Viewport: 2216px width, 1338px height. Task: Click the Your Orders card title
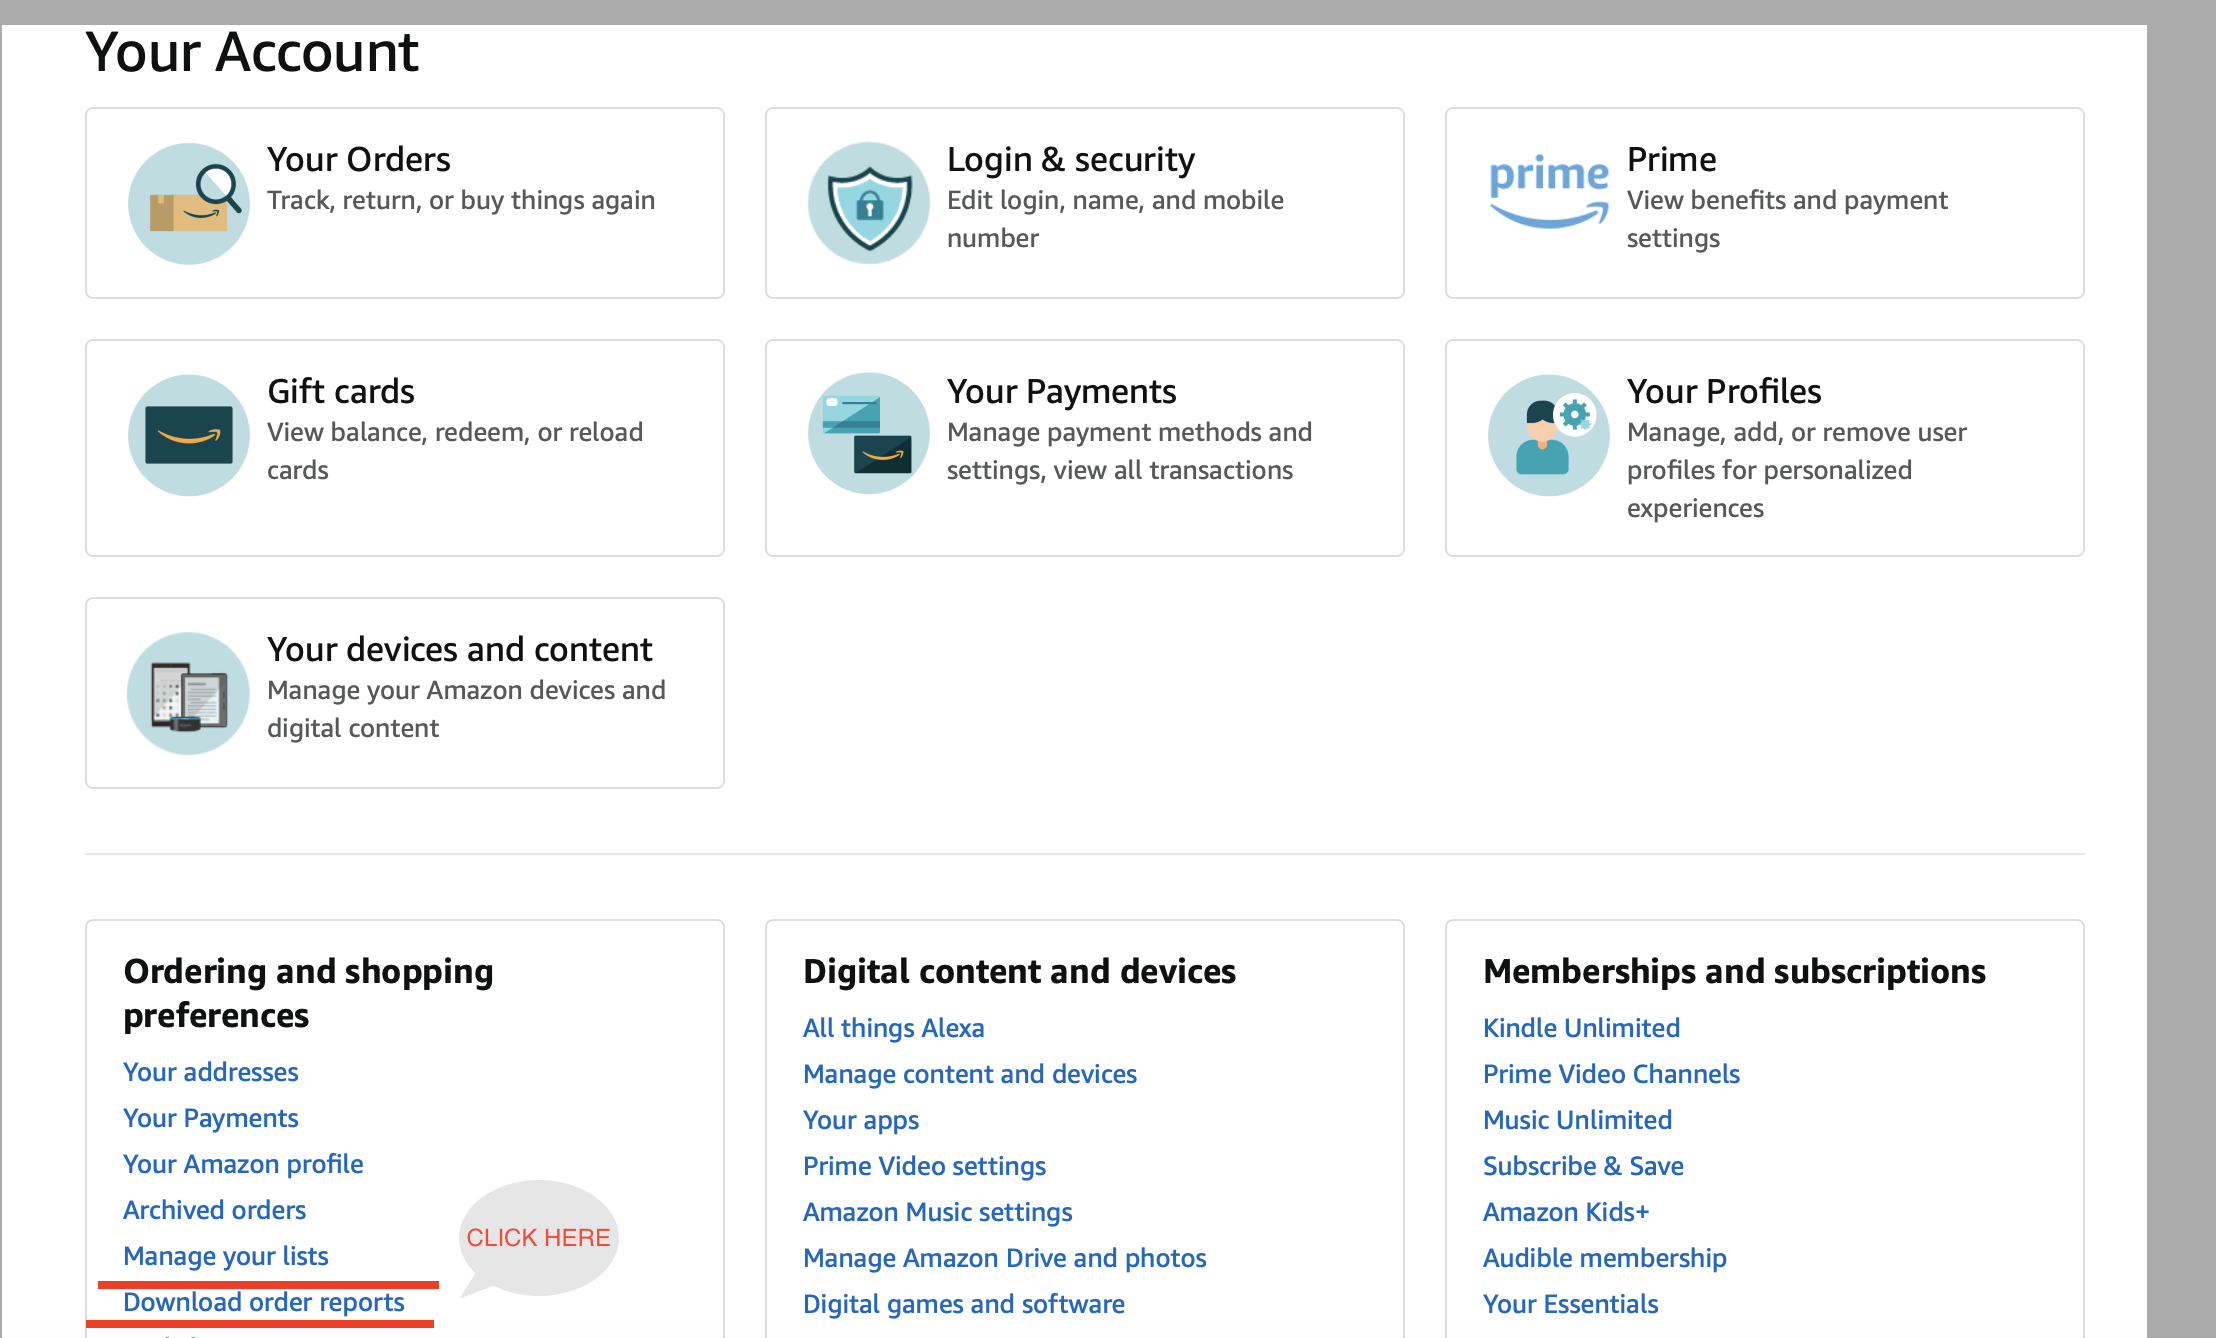tap(359, 159)
